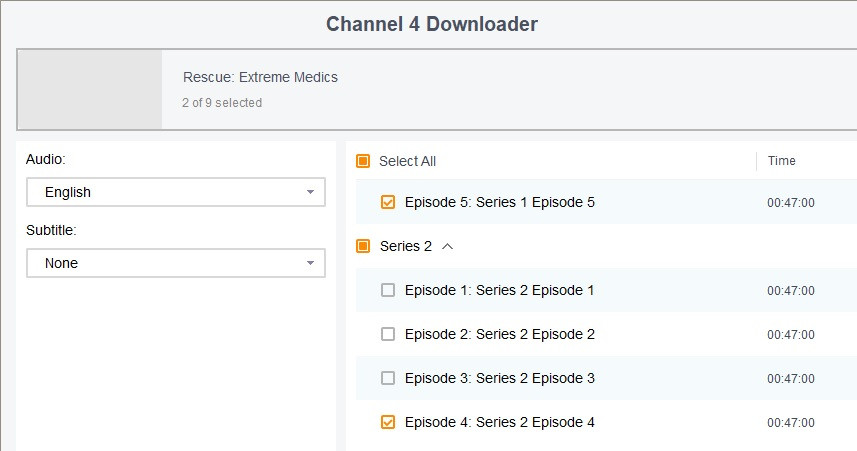Click the show thumbnail placeholder image
The height and width of the screenshot is (451, 857).
click(x=90, y=90)
